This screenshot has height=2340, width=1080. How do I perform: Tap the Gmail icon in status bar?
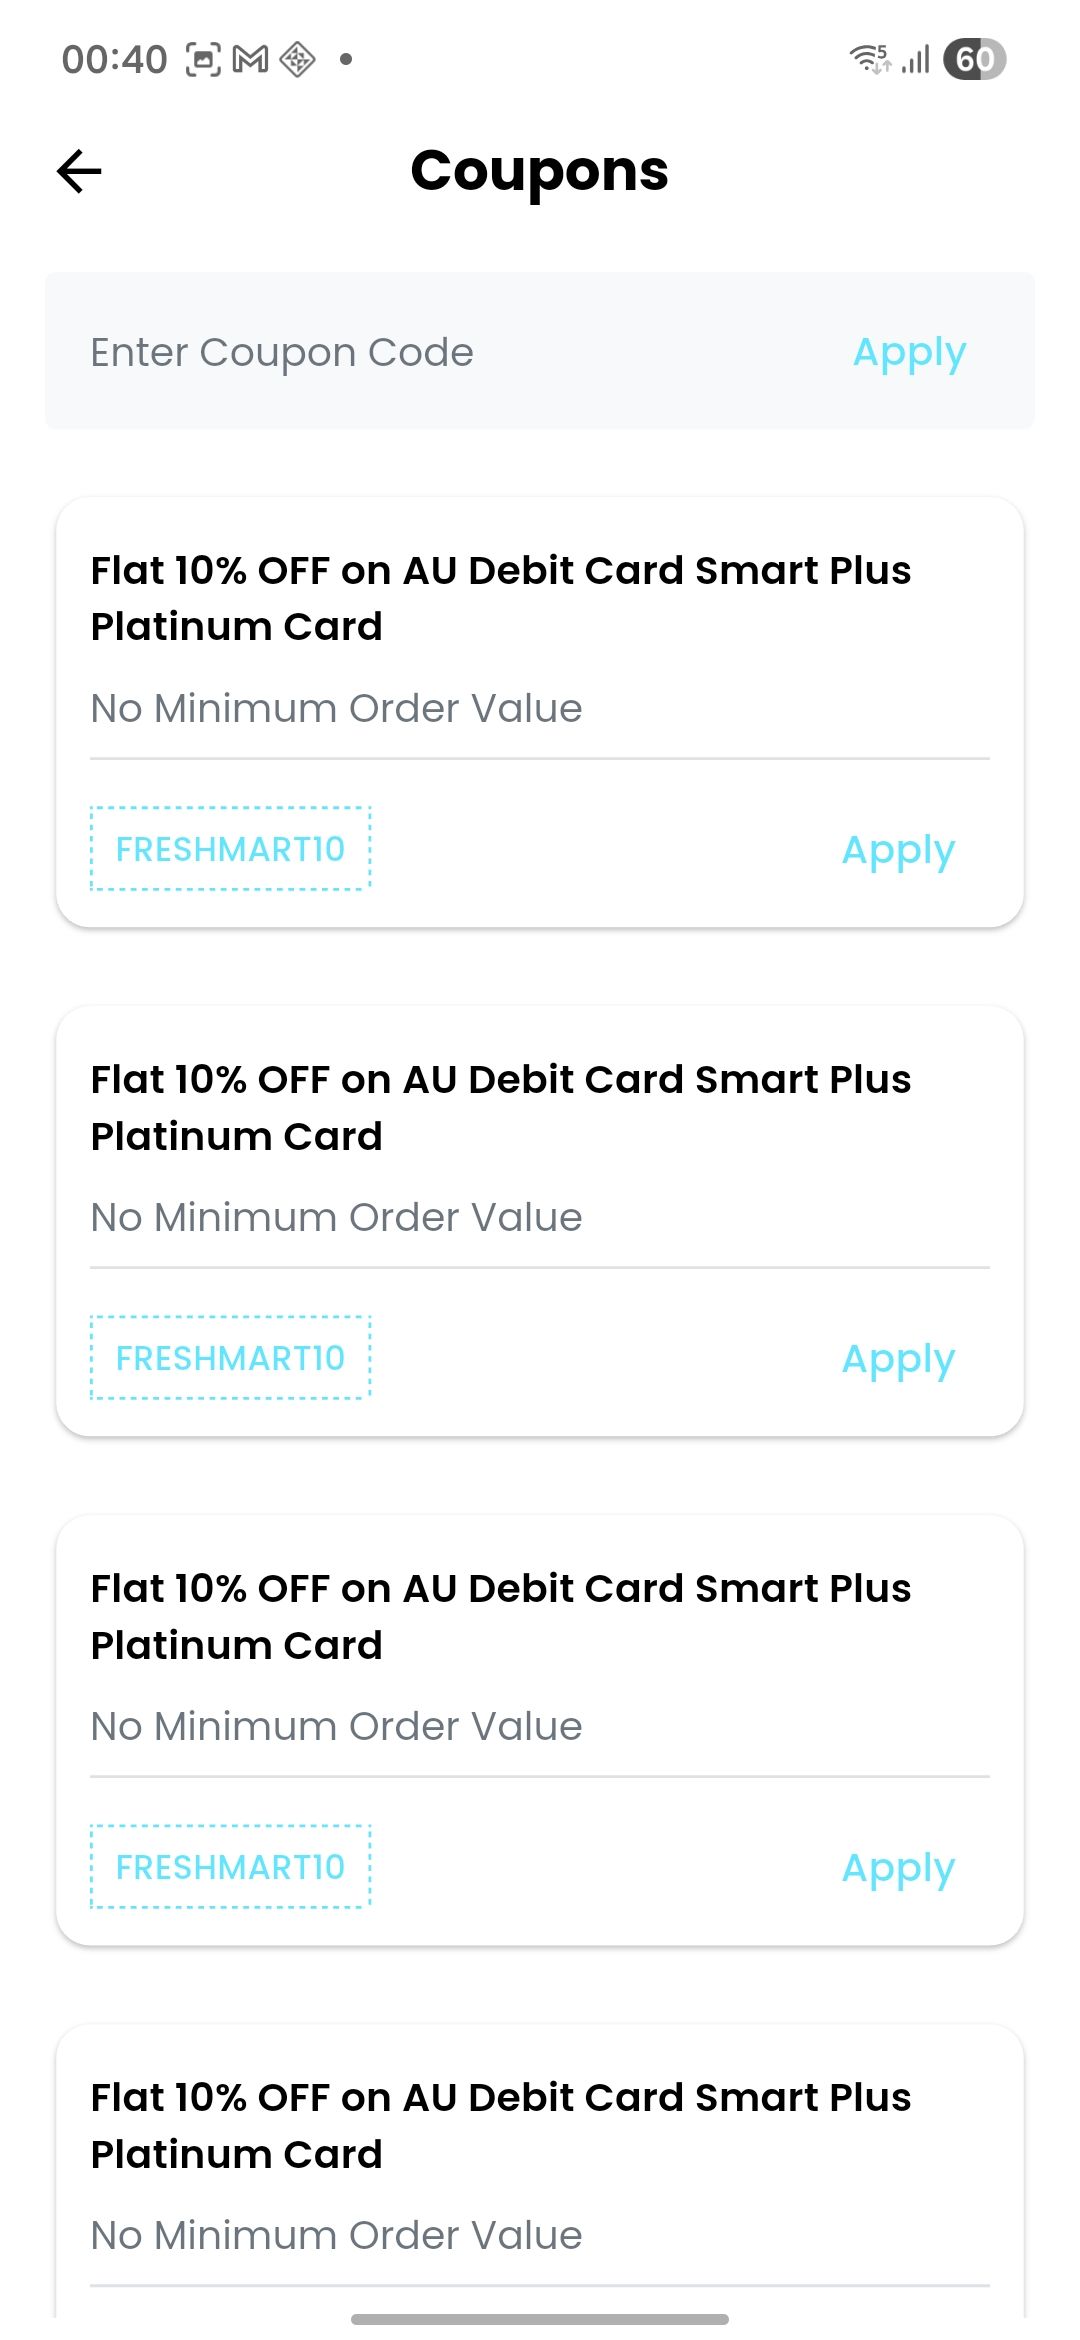tap(250, 60)
